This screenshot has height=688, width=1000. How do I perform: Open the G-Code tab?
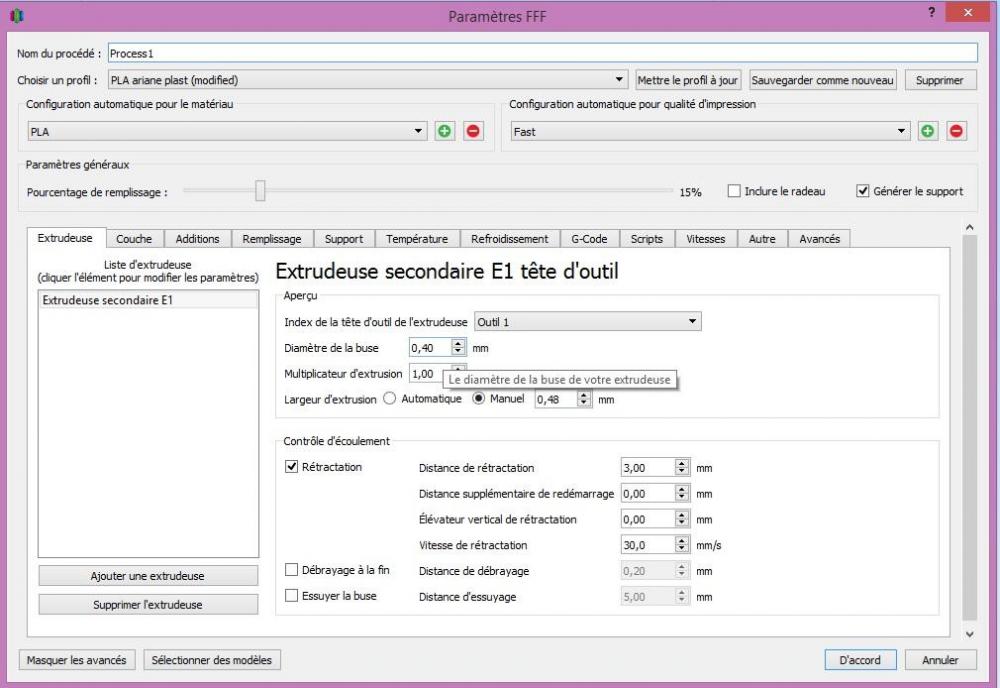(x=589, y=238)
